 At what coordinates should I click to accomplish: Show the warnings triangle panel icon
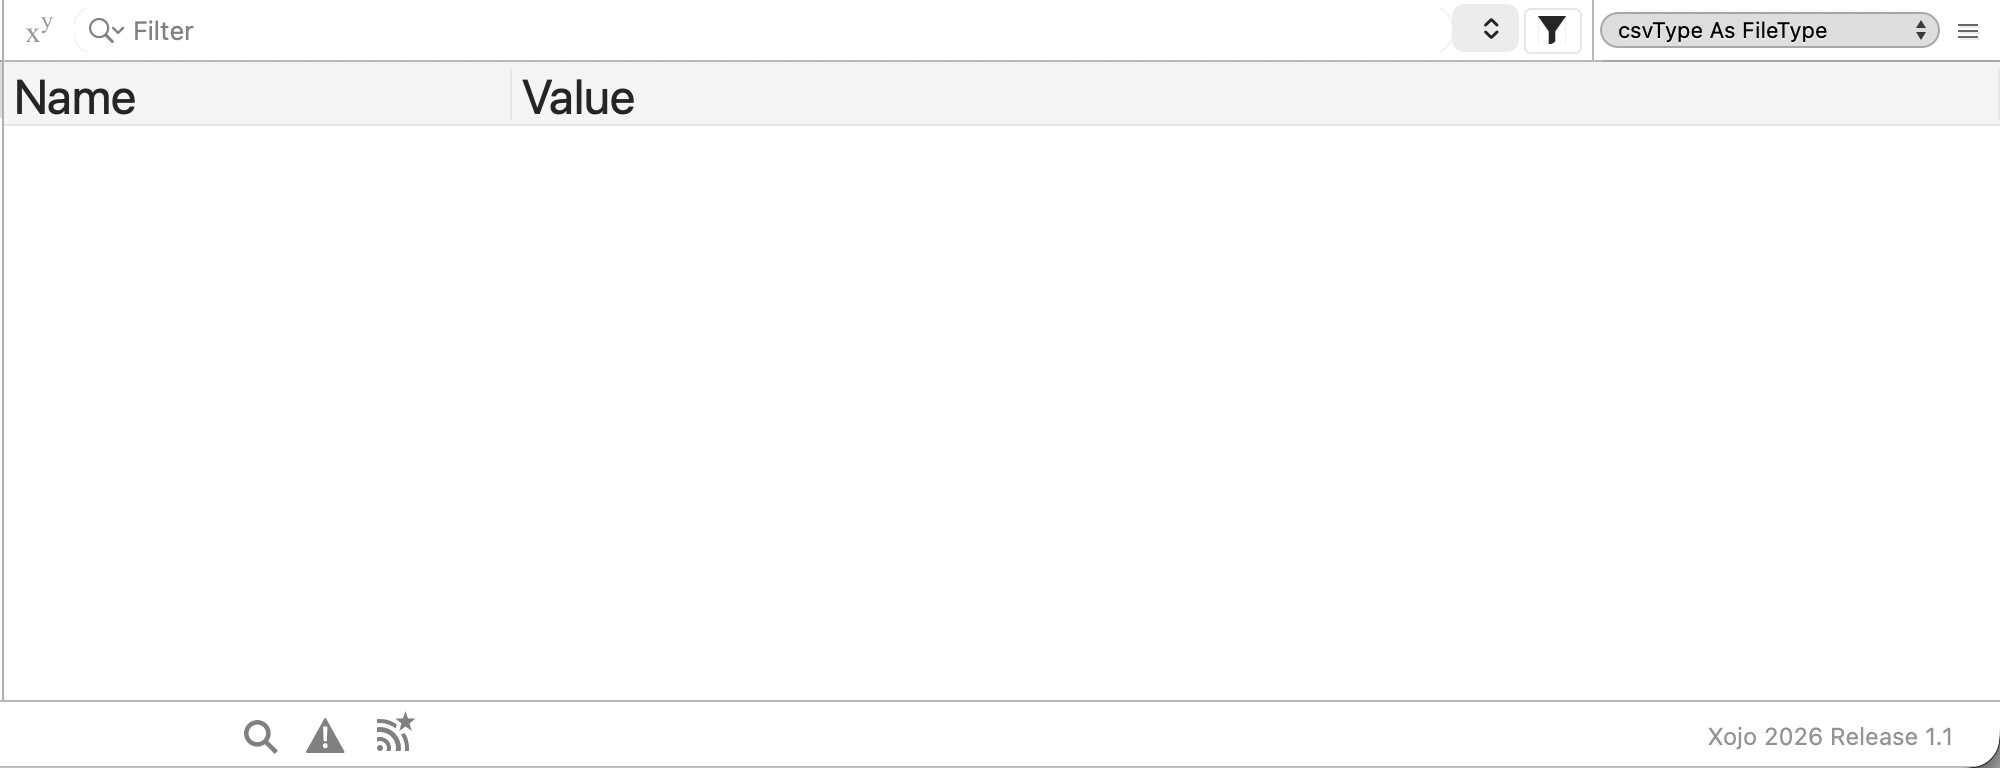point(325,737)
